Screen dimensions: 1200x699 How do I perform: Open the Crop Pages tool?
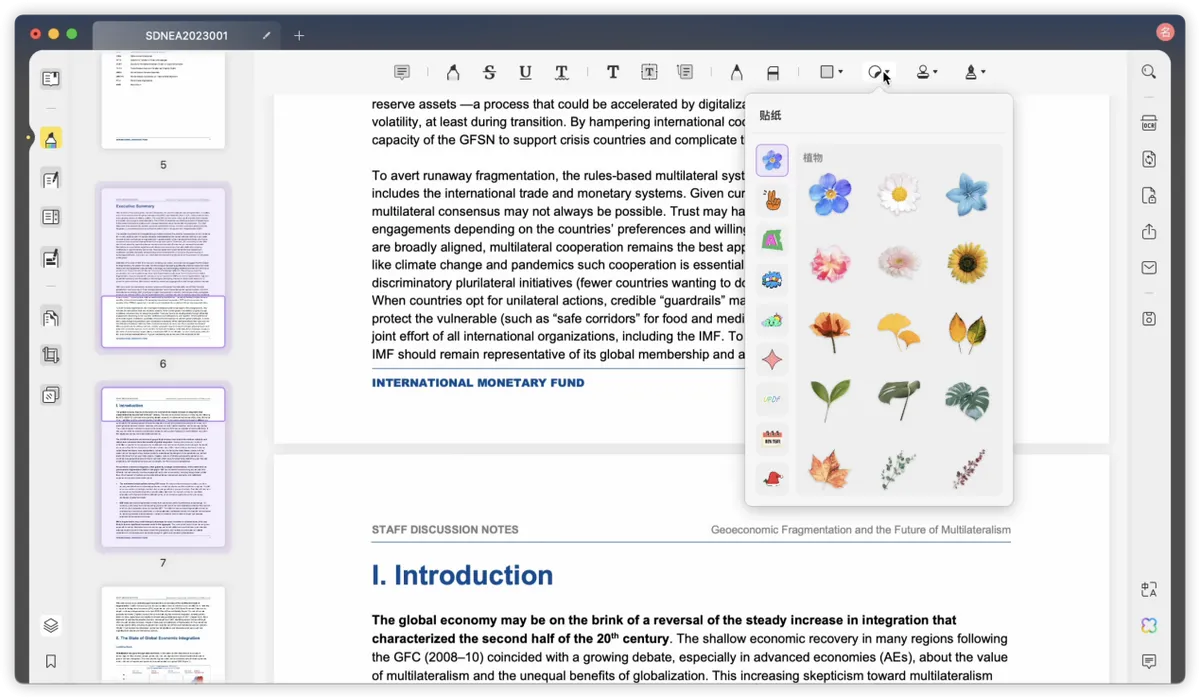coord(51,355)
